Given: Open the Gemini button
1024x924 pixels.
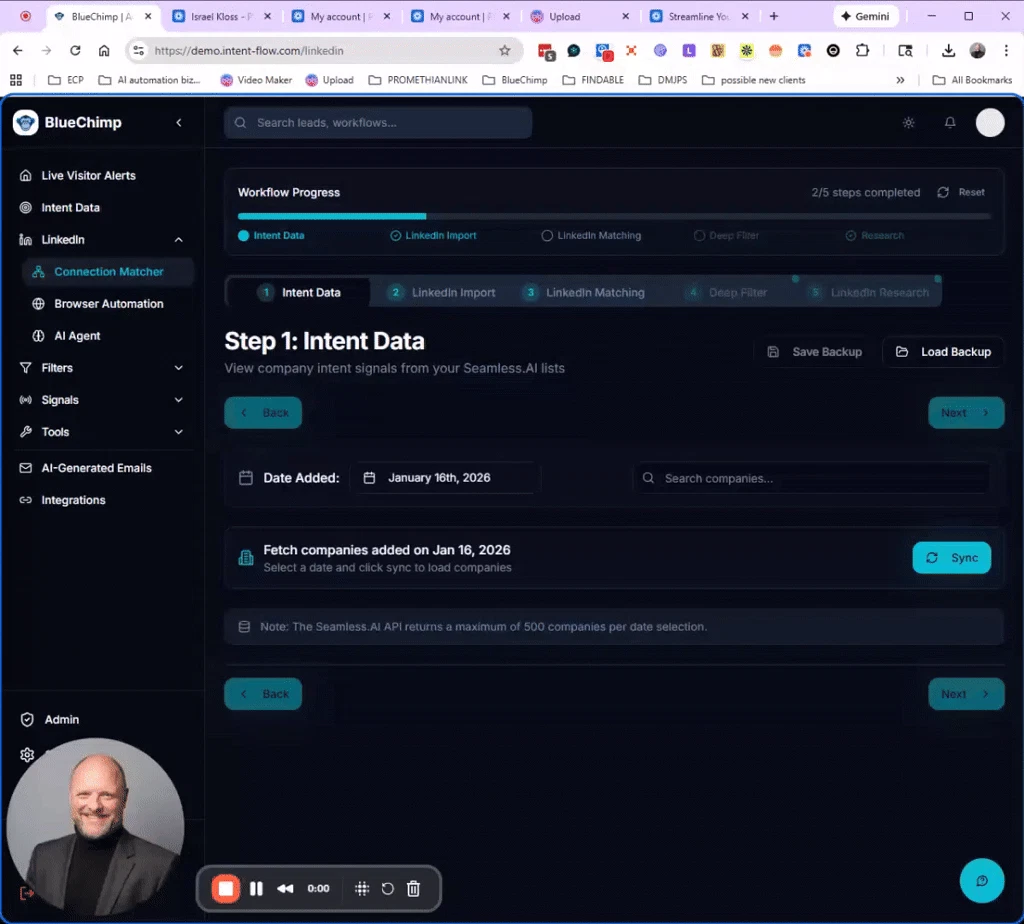Looking at the screenshot, I should [865, 16].
